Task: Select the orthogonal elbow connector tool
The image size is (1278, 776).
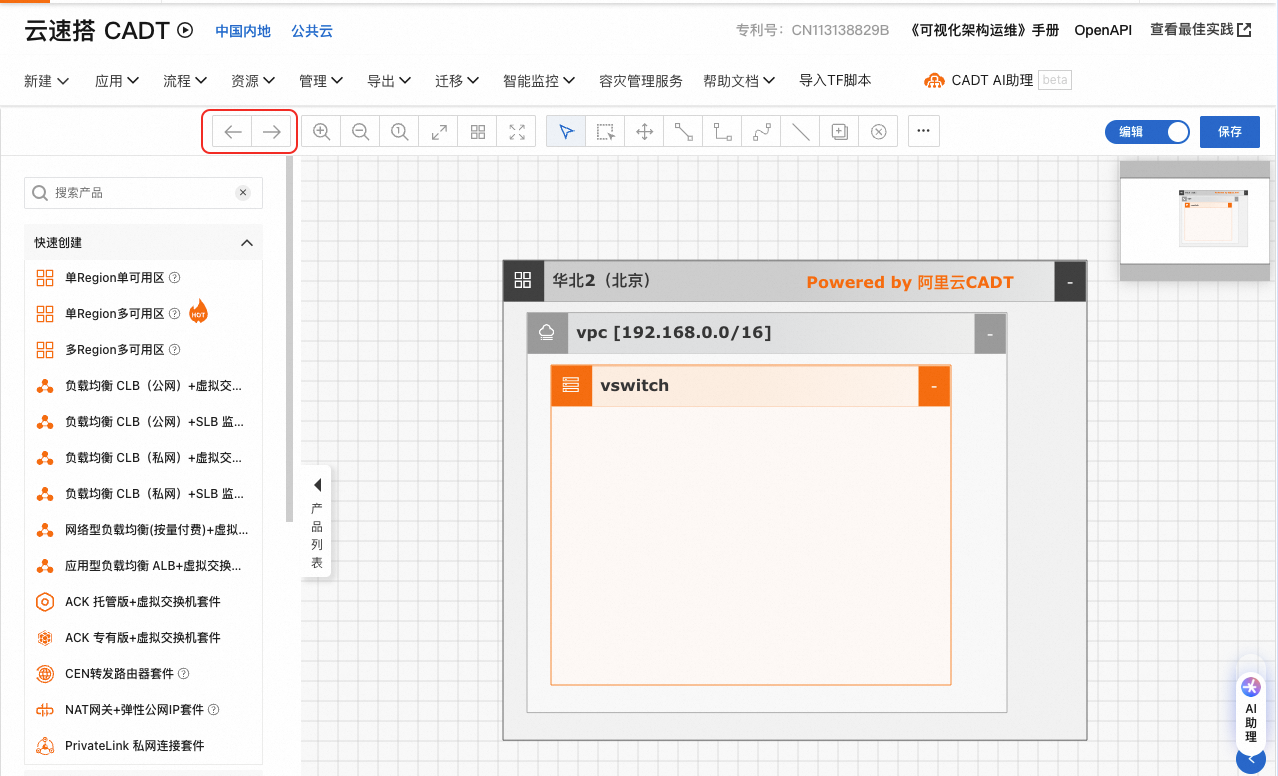Action: (722, 132)
